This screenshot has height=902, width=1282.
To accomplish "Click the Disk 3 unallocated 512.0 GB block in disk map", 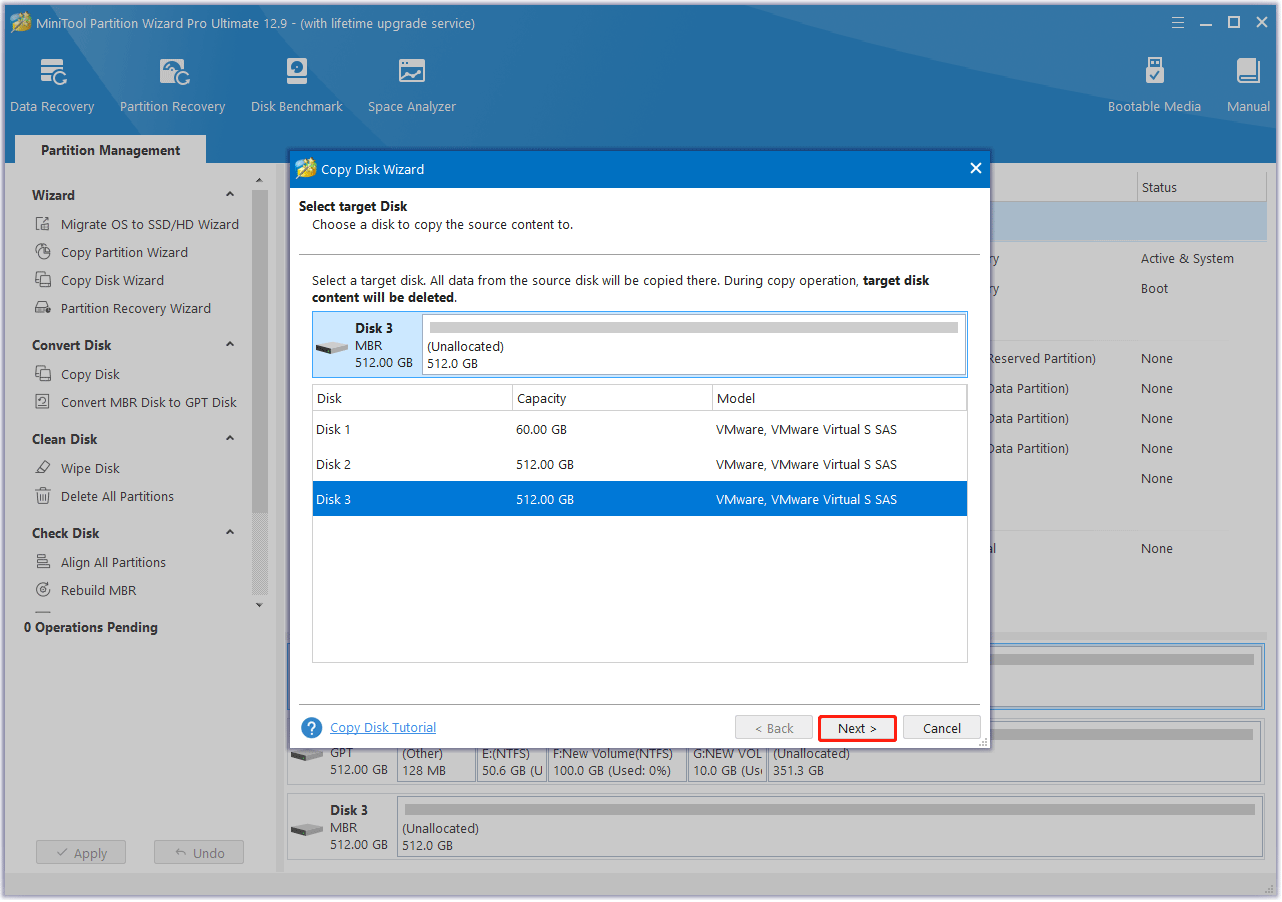I will (x=829, y=827).
